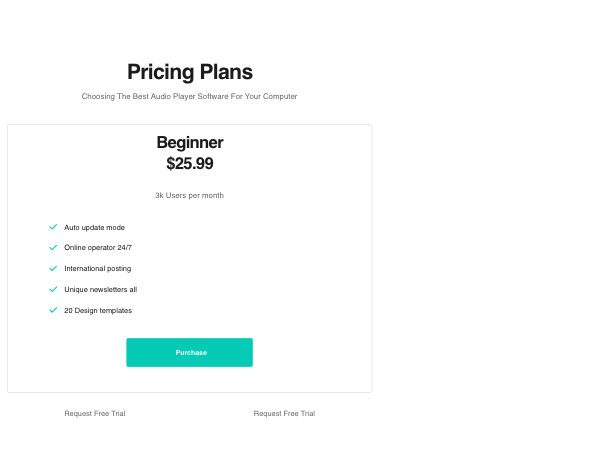Click the checkmark icon beside Auto update mode
The image size is (600, 462).
(x=53, y=227)
